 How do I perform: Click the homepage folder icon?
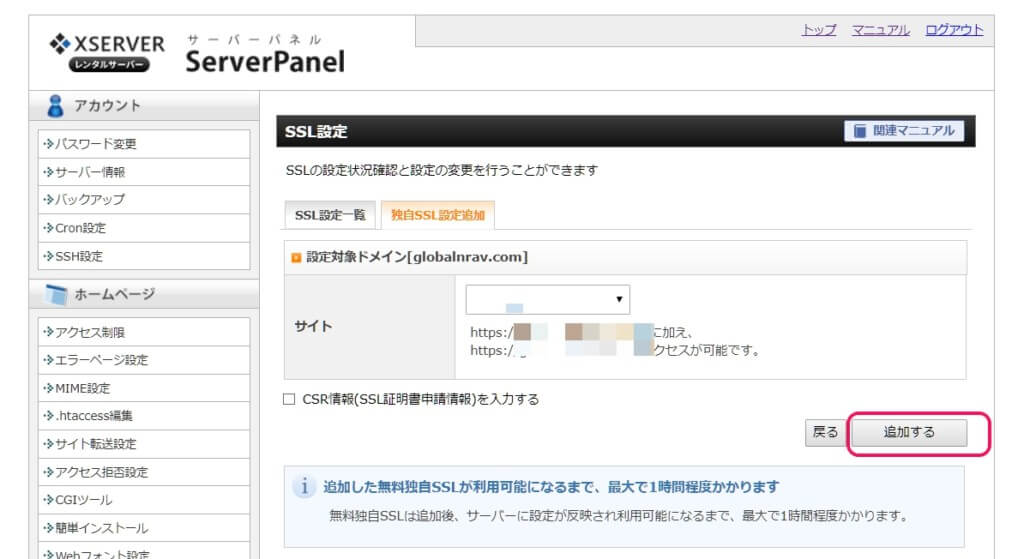point(56,295)
